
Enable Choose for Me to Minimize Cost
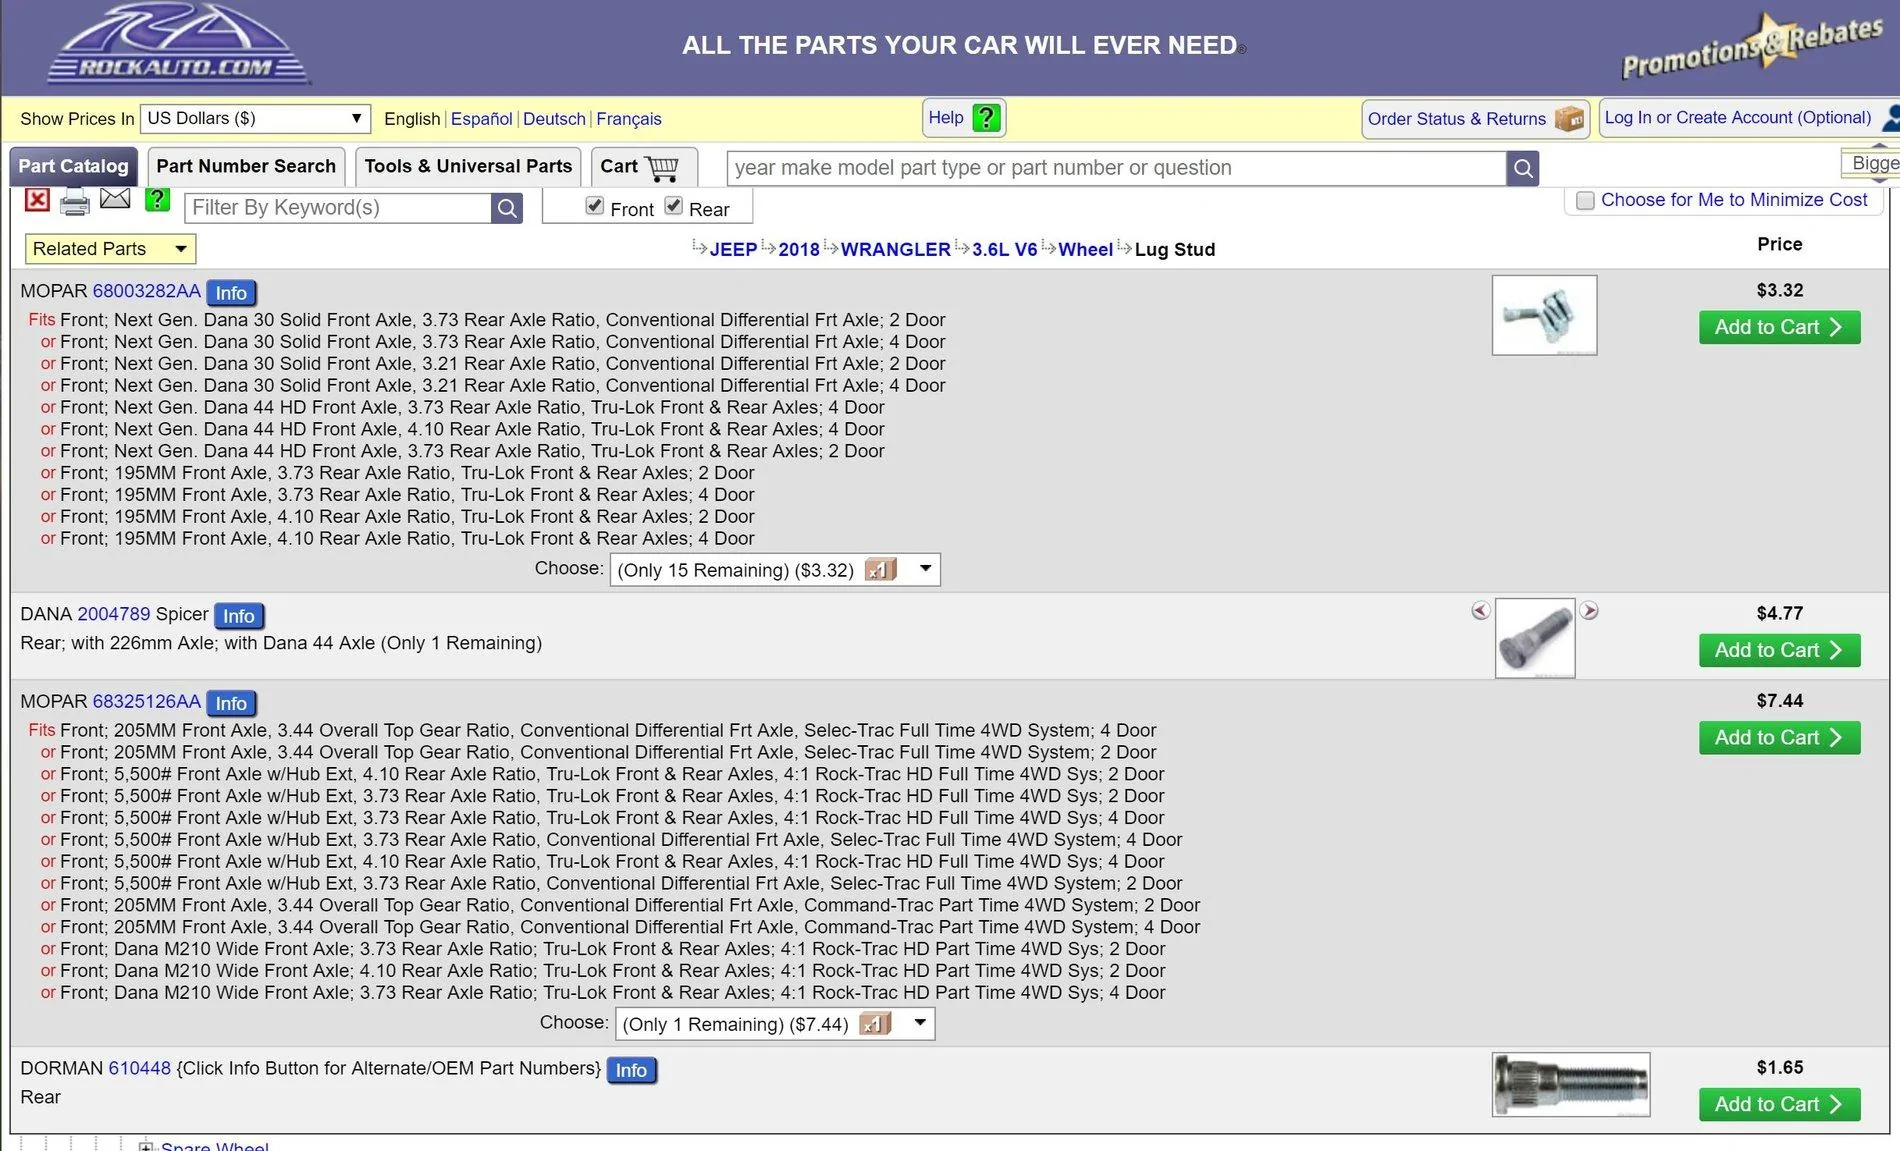tap(1585, 201)
